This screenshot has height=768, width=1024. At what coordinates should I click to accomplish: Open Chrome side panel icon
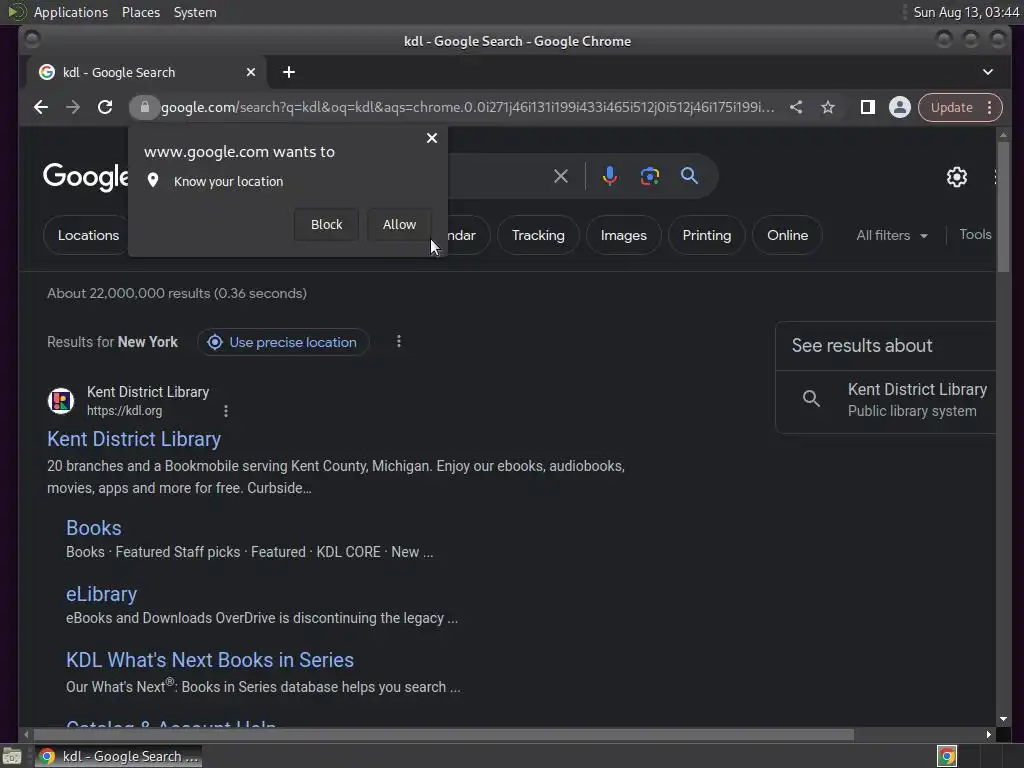pyautogui.click(x=867, y=107)
